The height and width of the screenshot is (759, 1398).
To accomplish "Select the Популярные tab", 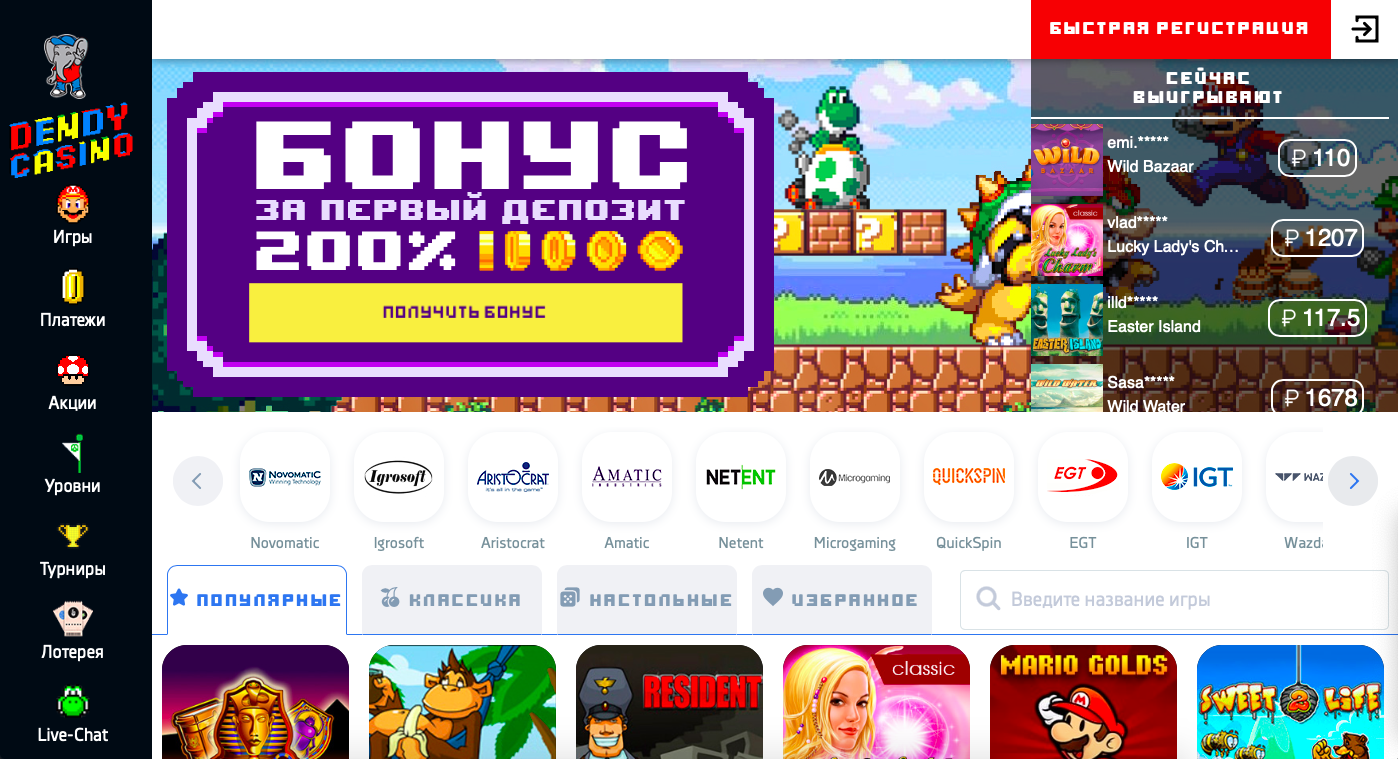I will (257, 599).
